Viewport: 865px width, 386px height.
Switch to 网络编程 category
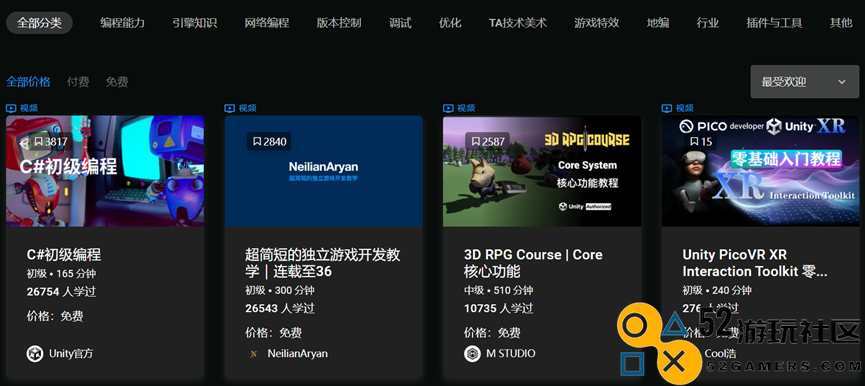tap(267, 23)
